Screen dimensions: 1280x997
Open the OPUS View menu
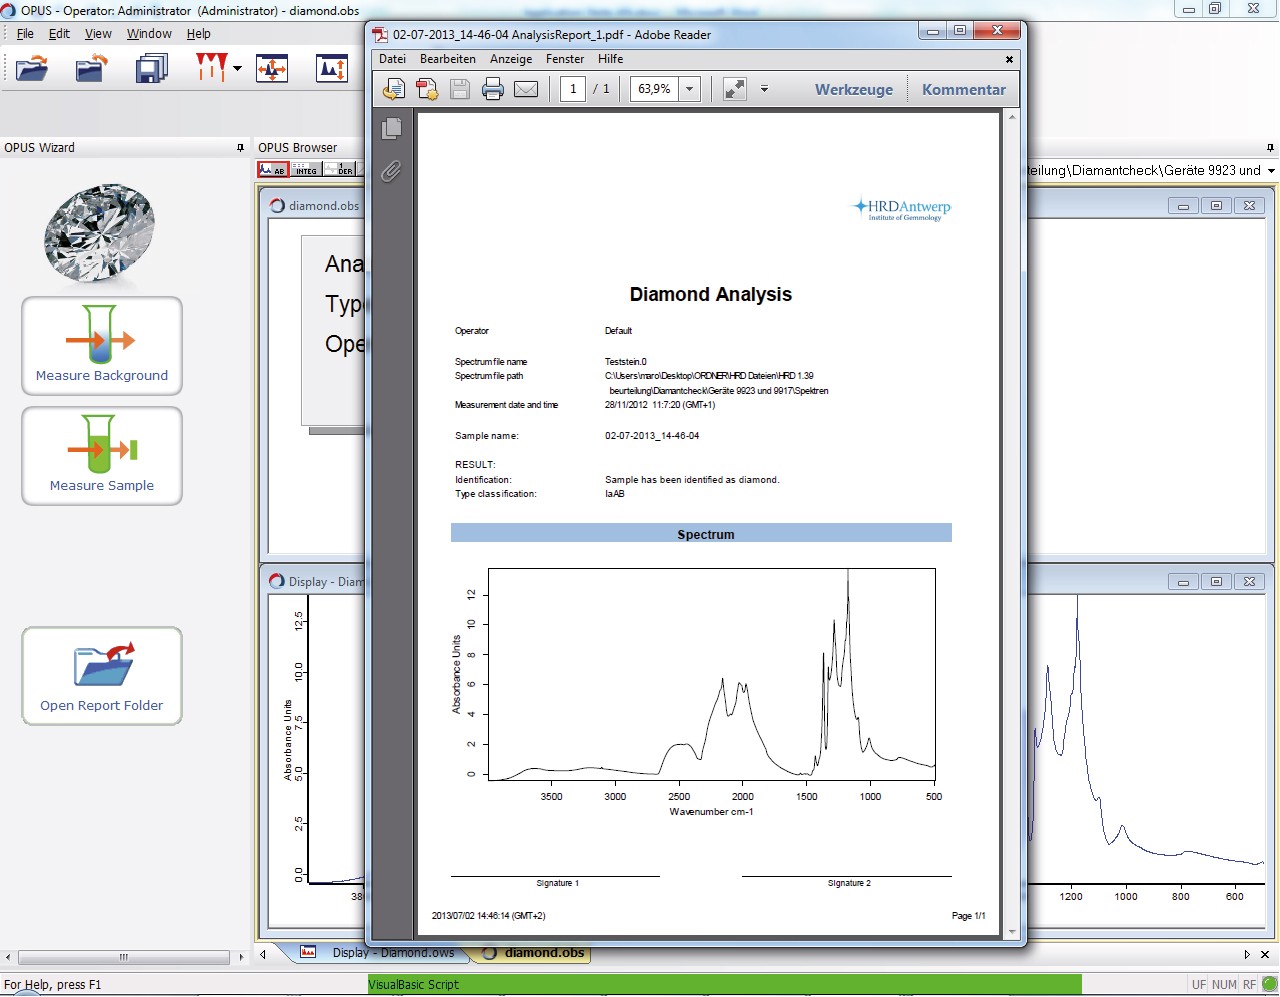point(98,33)
